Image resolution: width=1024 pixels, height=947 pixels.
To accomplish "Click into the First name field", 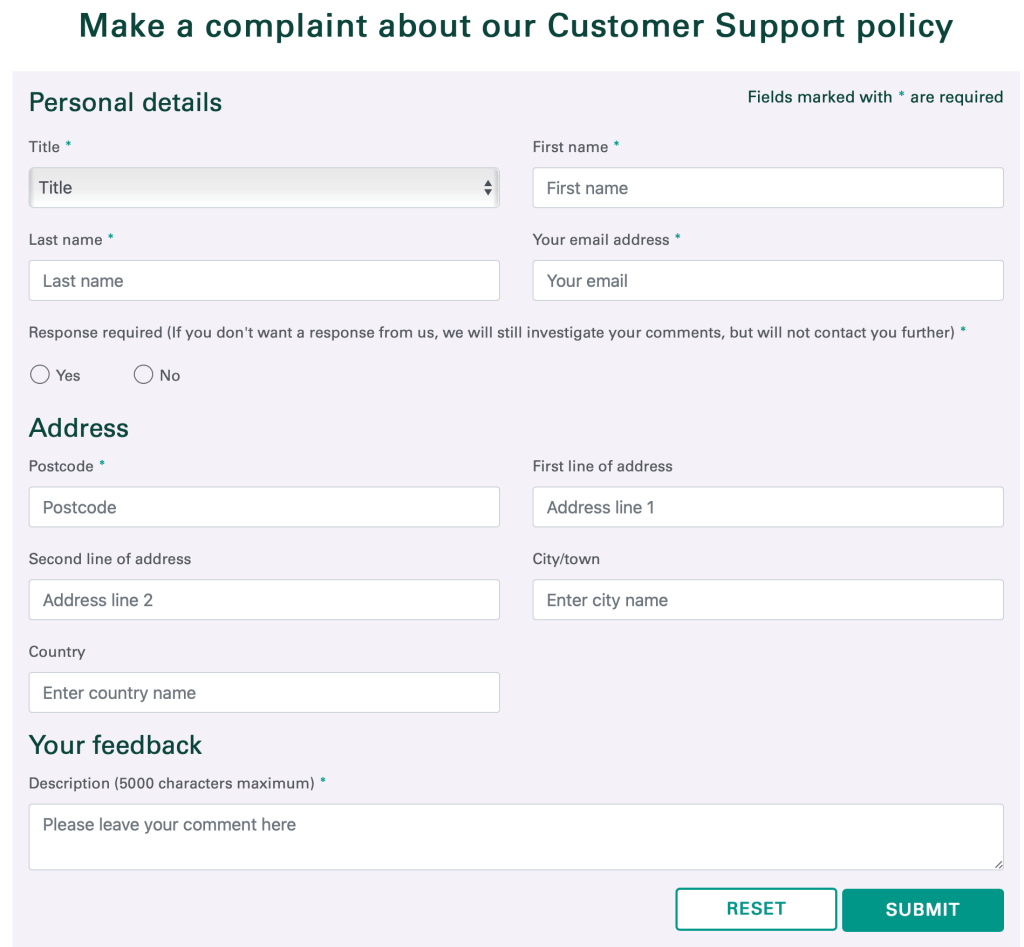I will 767,188.
